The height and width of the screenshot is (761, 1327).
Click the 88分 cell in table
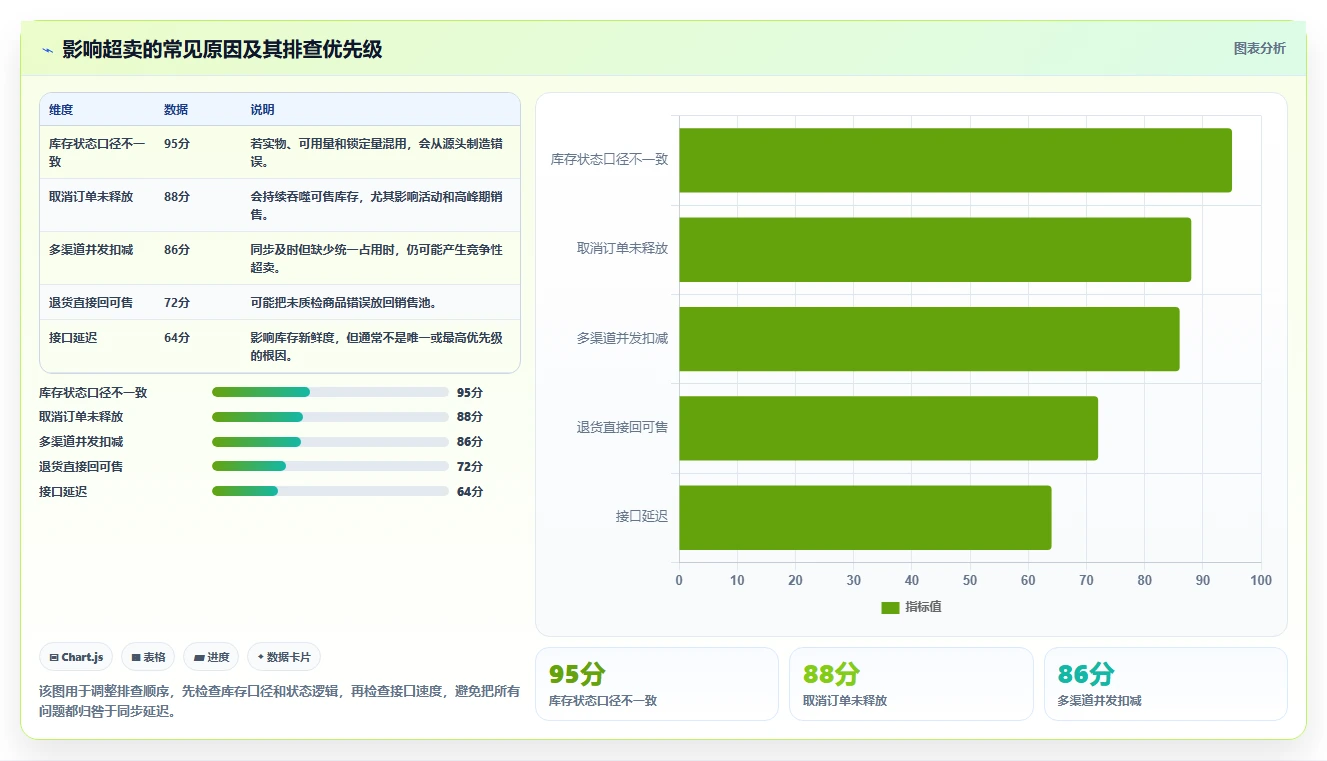click(x=177, y=197)
